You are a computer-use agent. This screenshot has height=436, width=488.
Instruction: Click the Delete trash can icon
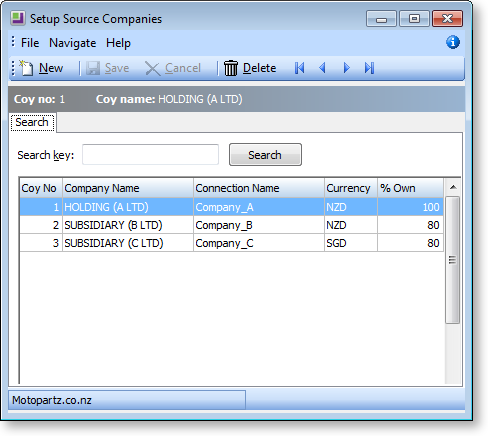point(231,68)
